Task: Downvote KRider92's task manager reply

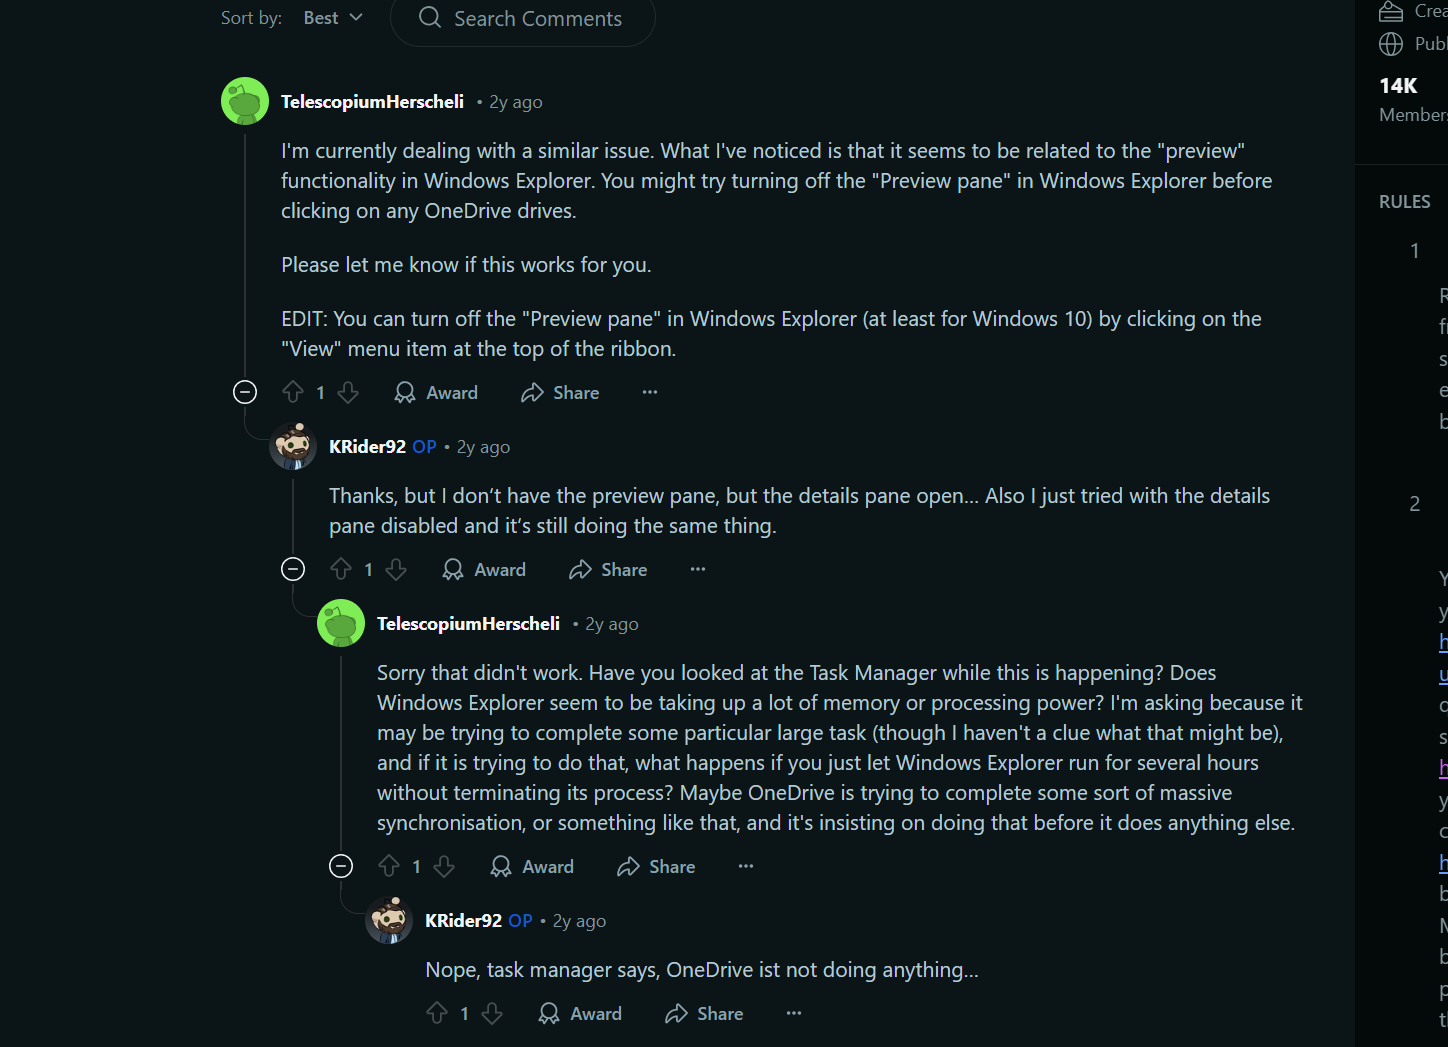Action: [492, 1013]
